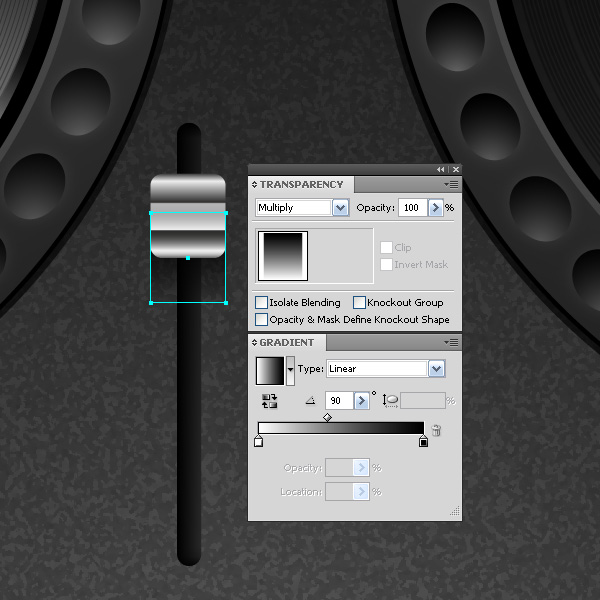The height and width of the screenshot is (600, 600).
Task: Enable Opacity & Mask Define Knockout Shape
Action: (261, 320)
